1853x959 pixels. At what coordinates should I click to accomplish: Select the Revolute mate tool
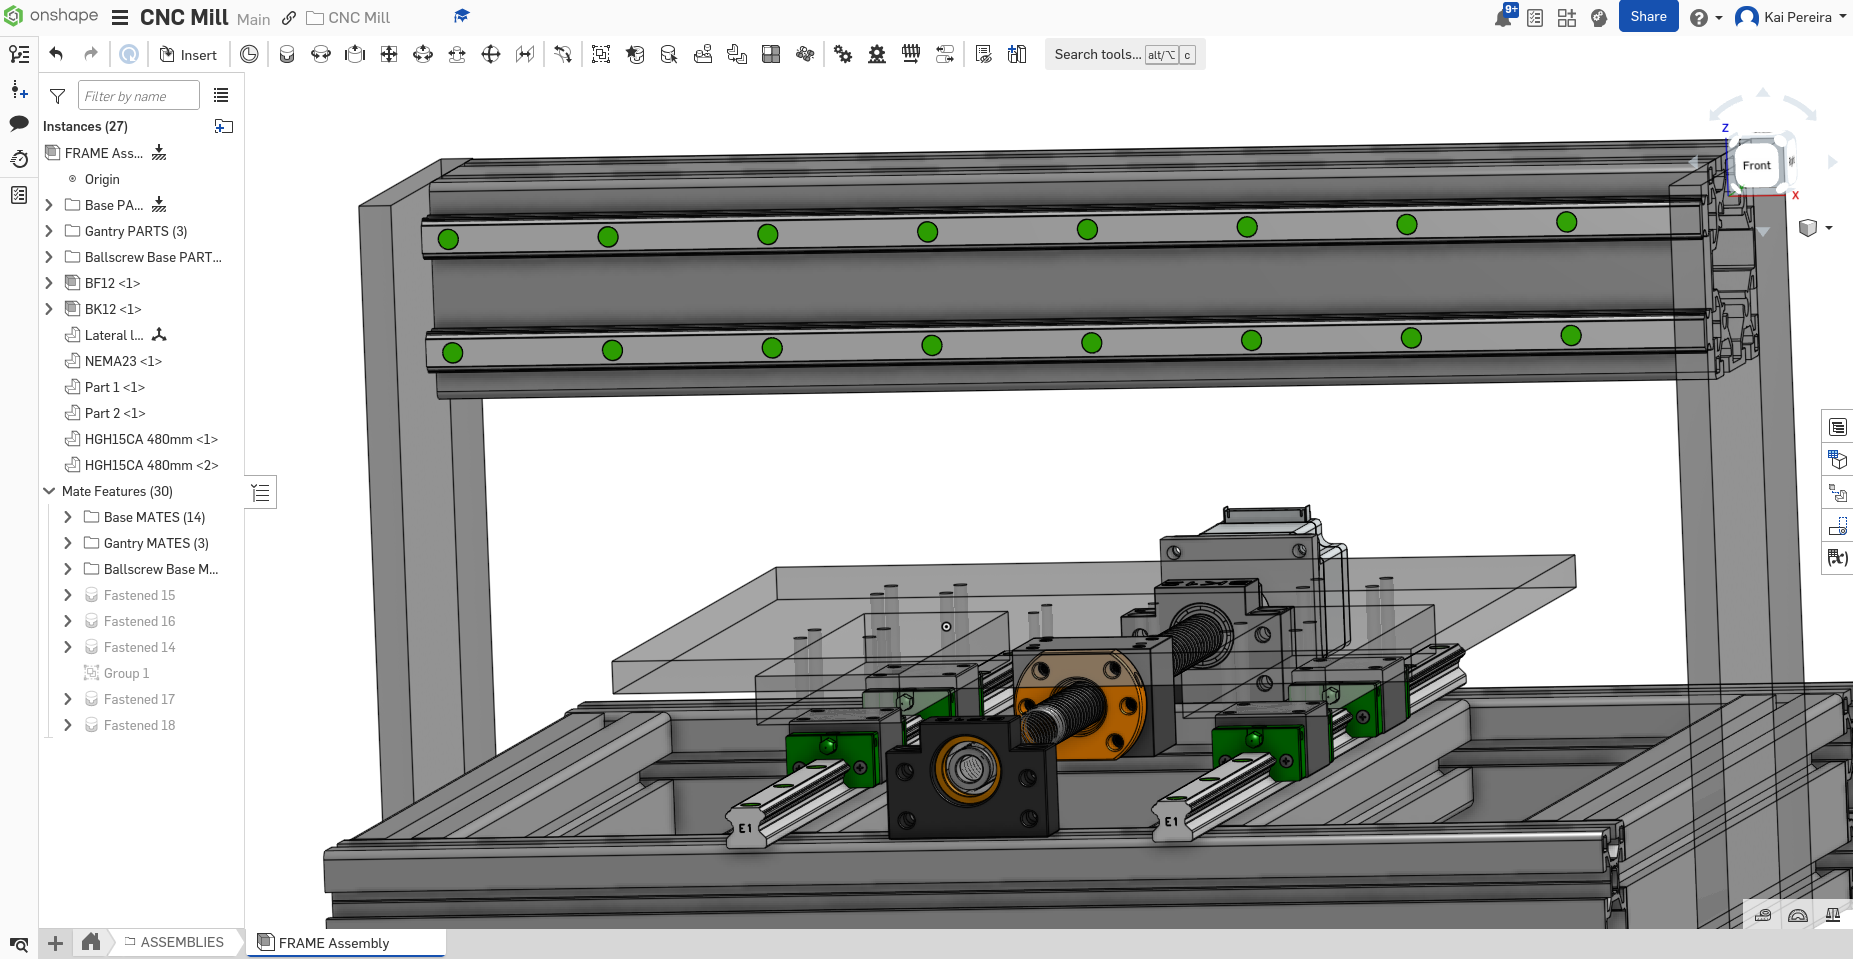click(322, 54)
